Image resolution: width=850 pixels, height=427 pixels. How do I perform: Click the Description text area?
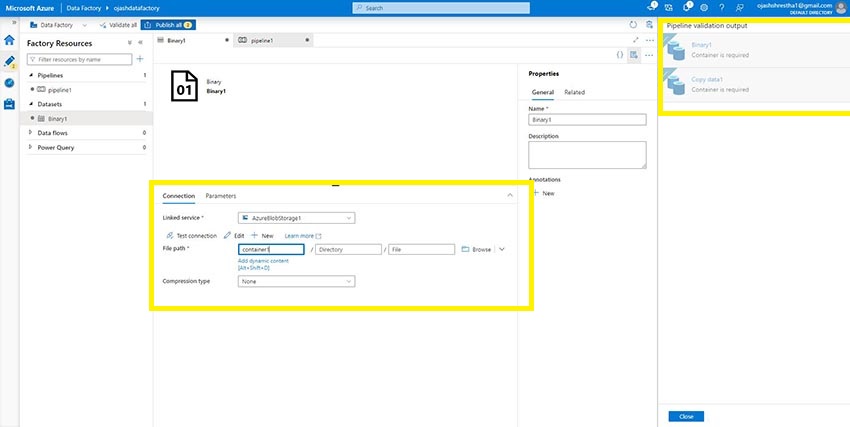pos(587,155)
